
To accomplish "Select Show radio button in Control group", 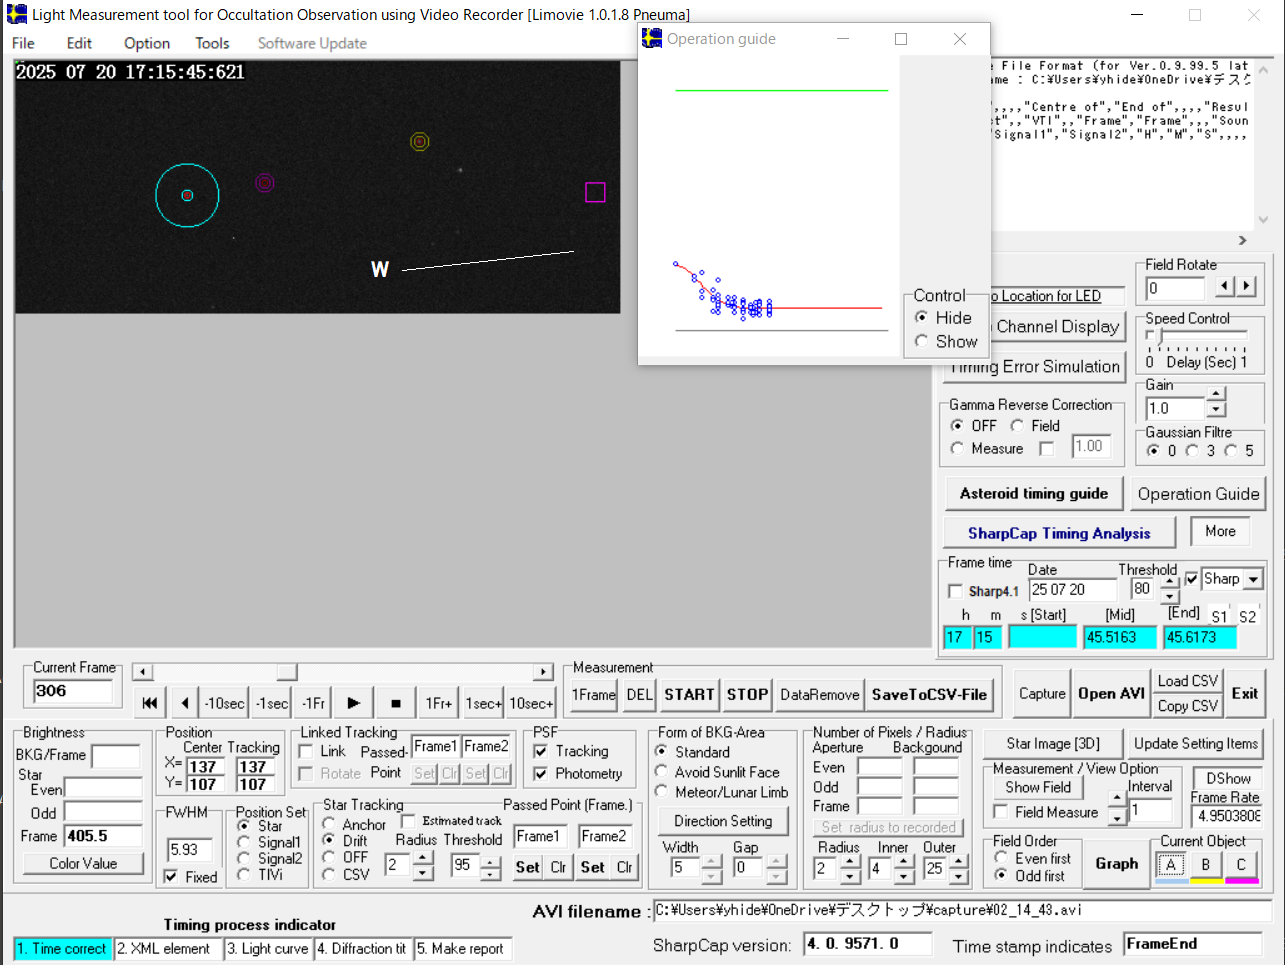I will pos(922,341).
